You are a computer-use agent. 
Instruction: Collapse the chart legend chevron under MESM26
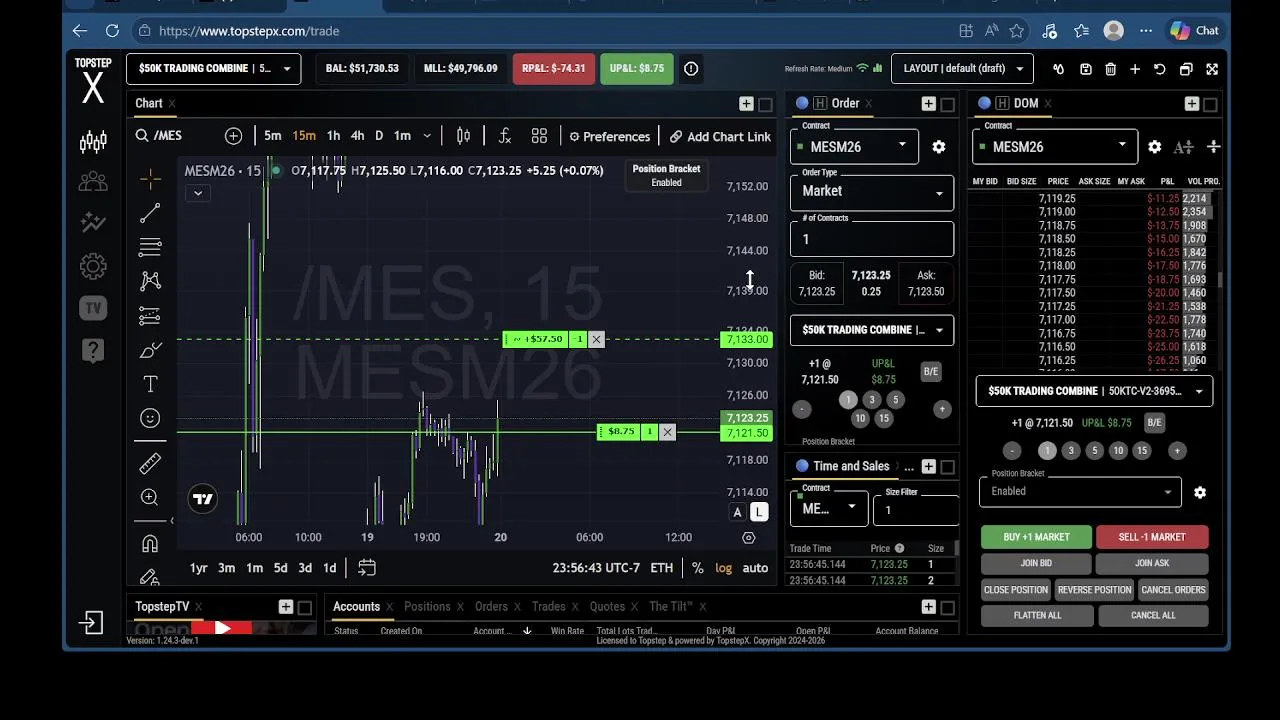[198, 193]
